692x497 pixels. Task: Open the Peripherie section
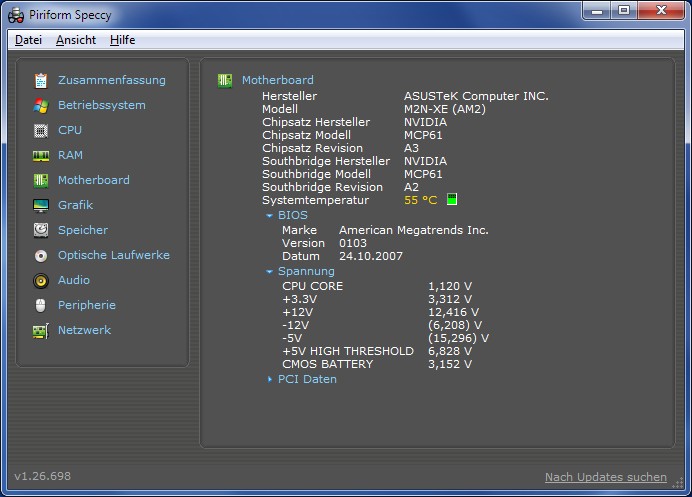point(87,305)
